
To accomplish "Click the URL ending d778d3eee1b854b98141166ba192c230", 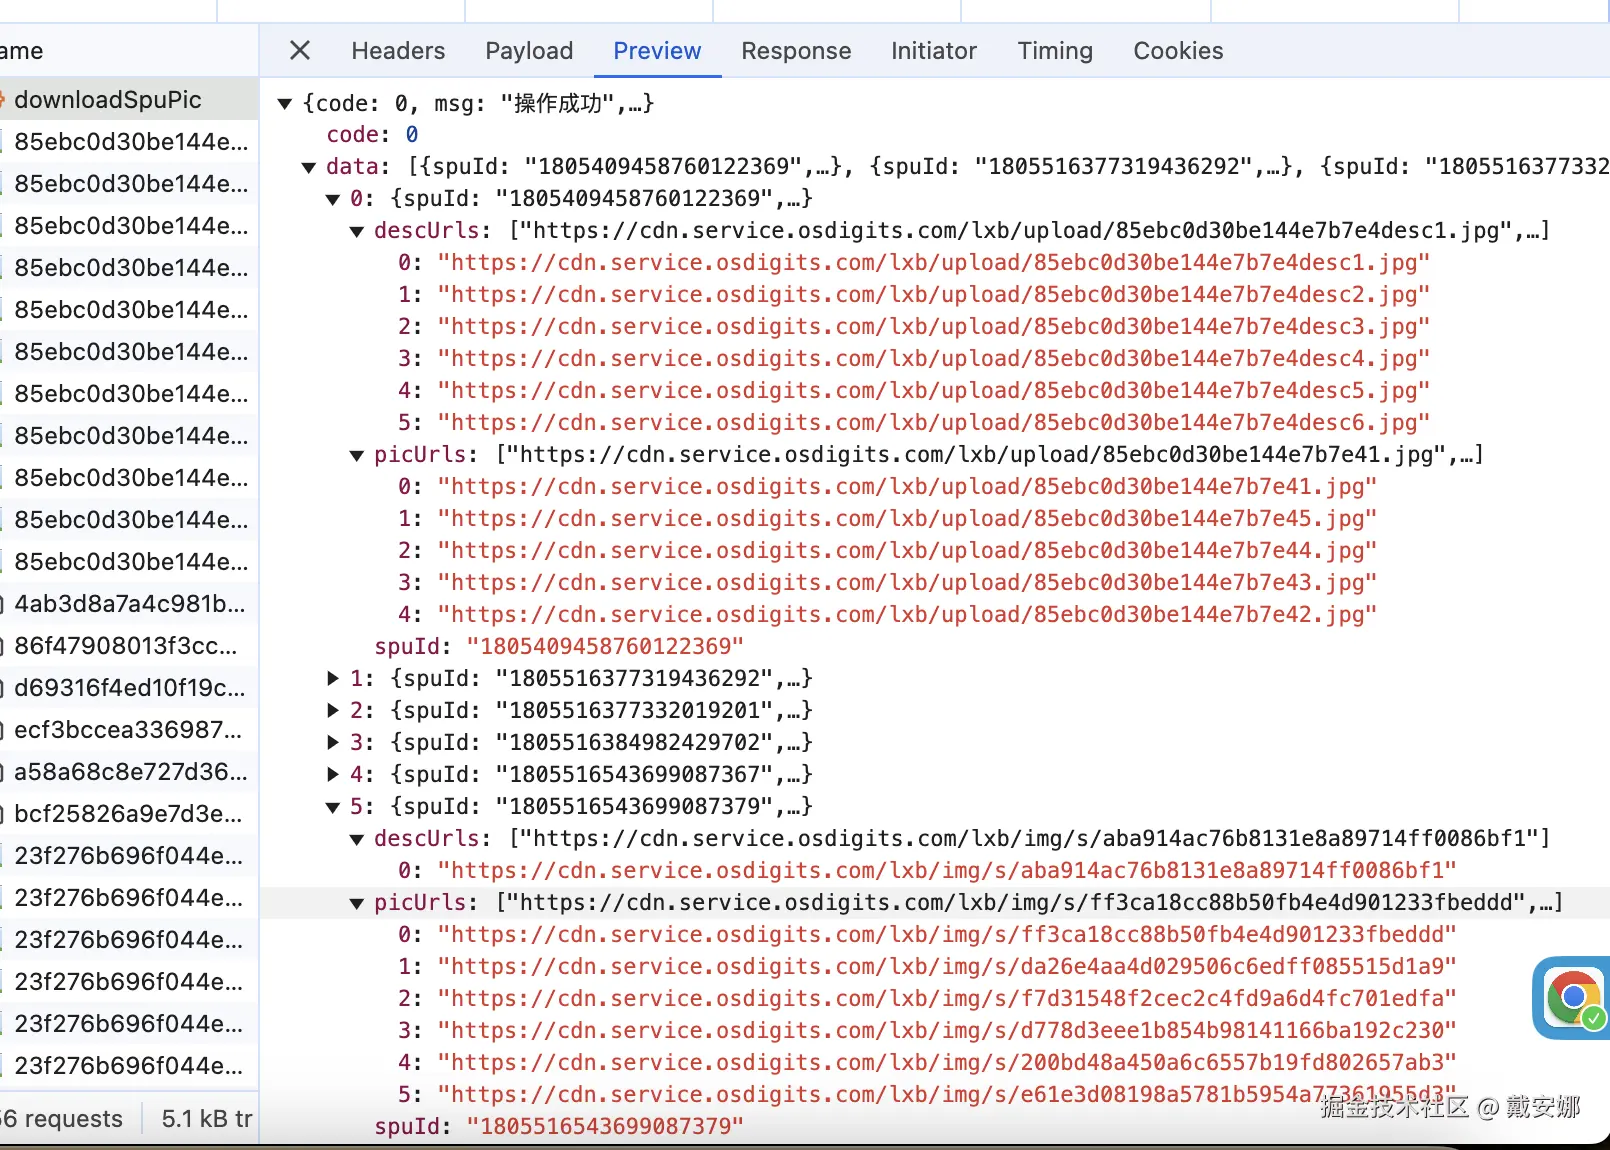I will pyautogui.click(x=947, y=1030).
